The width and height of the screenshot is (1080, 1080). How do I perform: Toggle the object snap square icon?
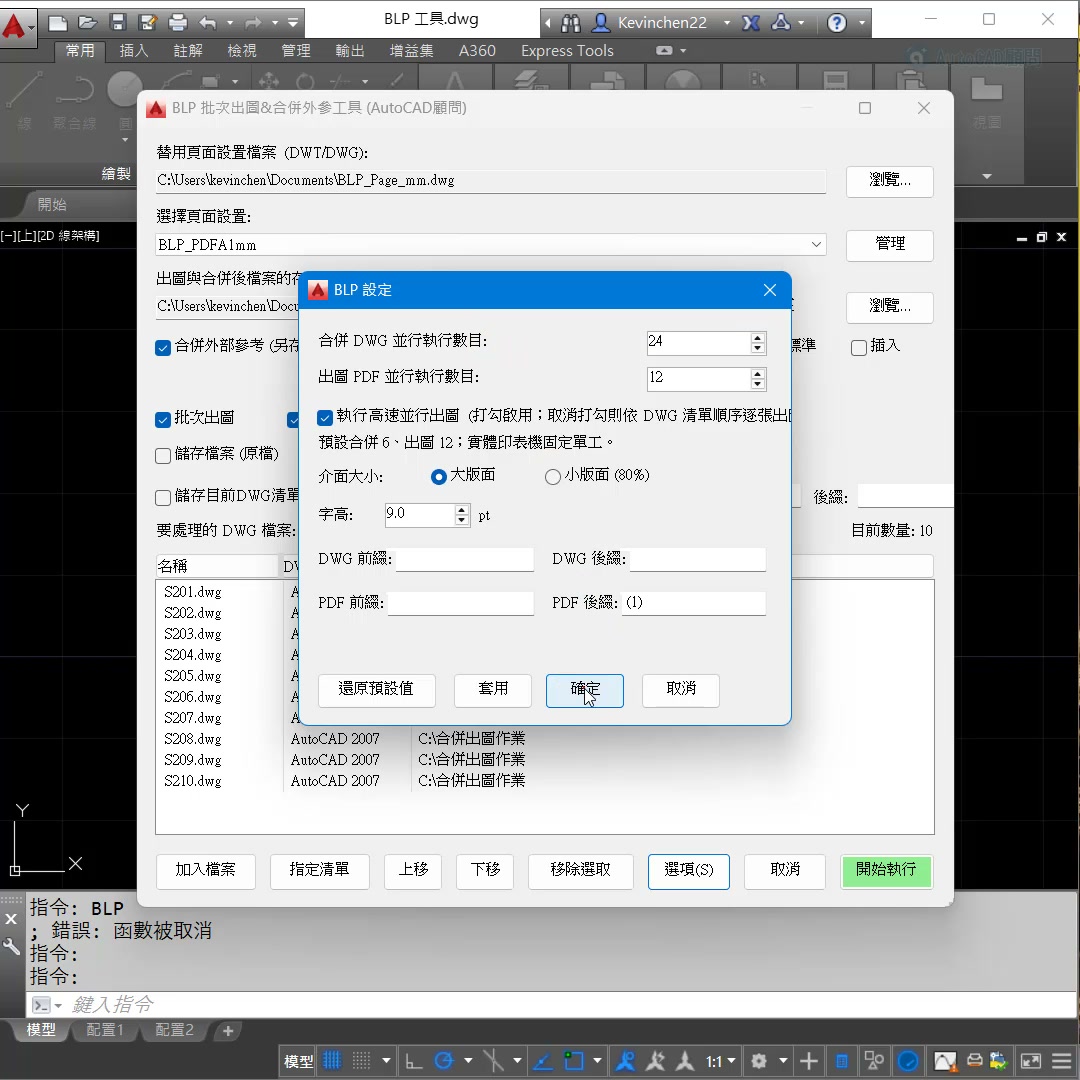(x=573, y=1061)
